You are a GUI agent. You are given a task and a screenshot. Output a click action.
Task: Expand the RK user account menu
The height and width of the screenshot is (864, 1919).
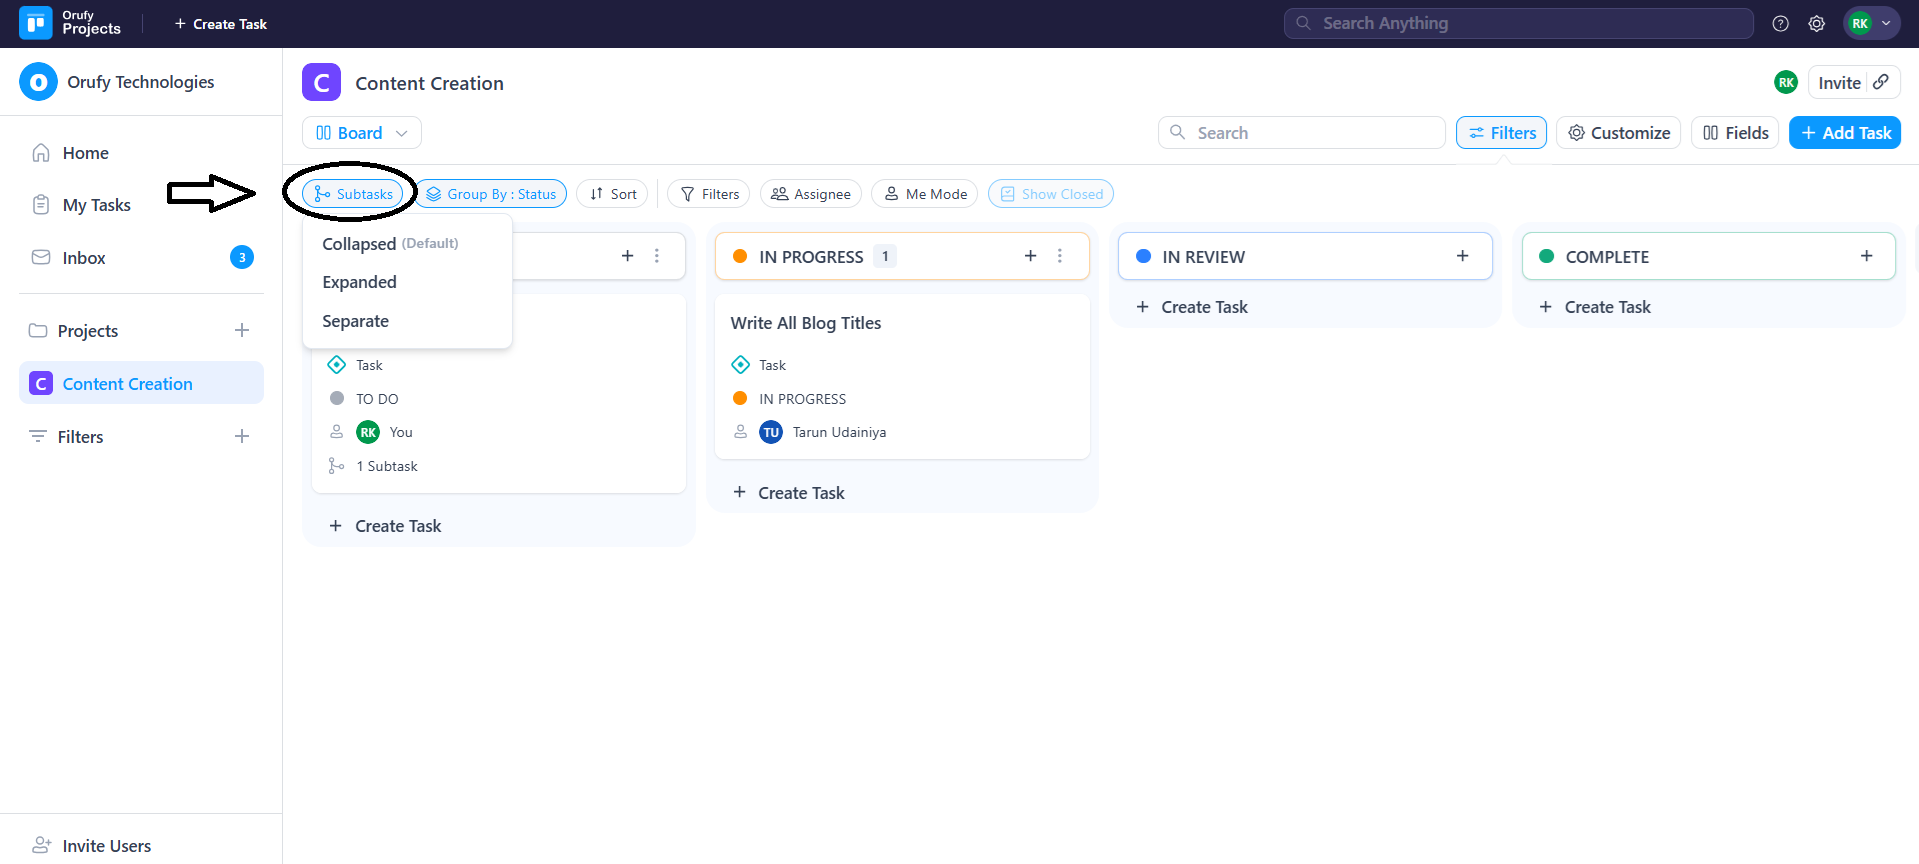tap(1871, 24)
